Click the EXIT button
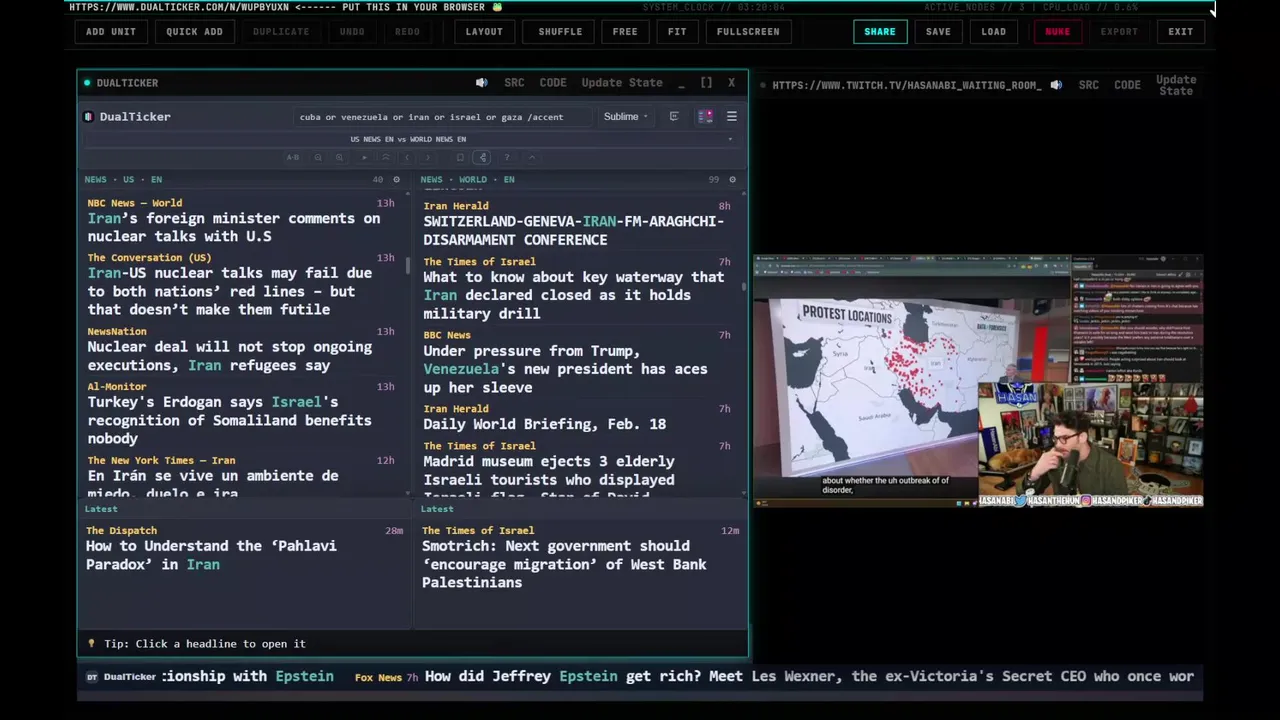Screen dimensions: 1280x720 click(x=1181, y=31)
